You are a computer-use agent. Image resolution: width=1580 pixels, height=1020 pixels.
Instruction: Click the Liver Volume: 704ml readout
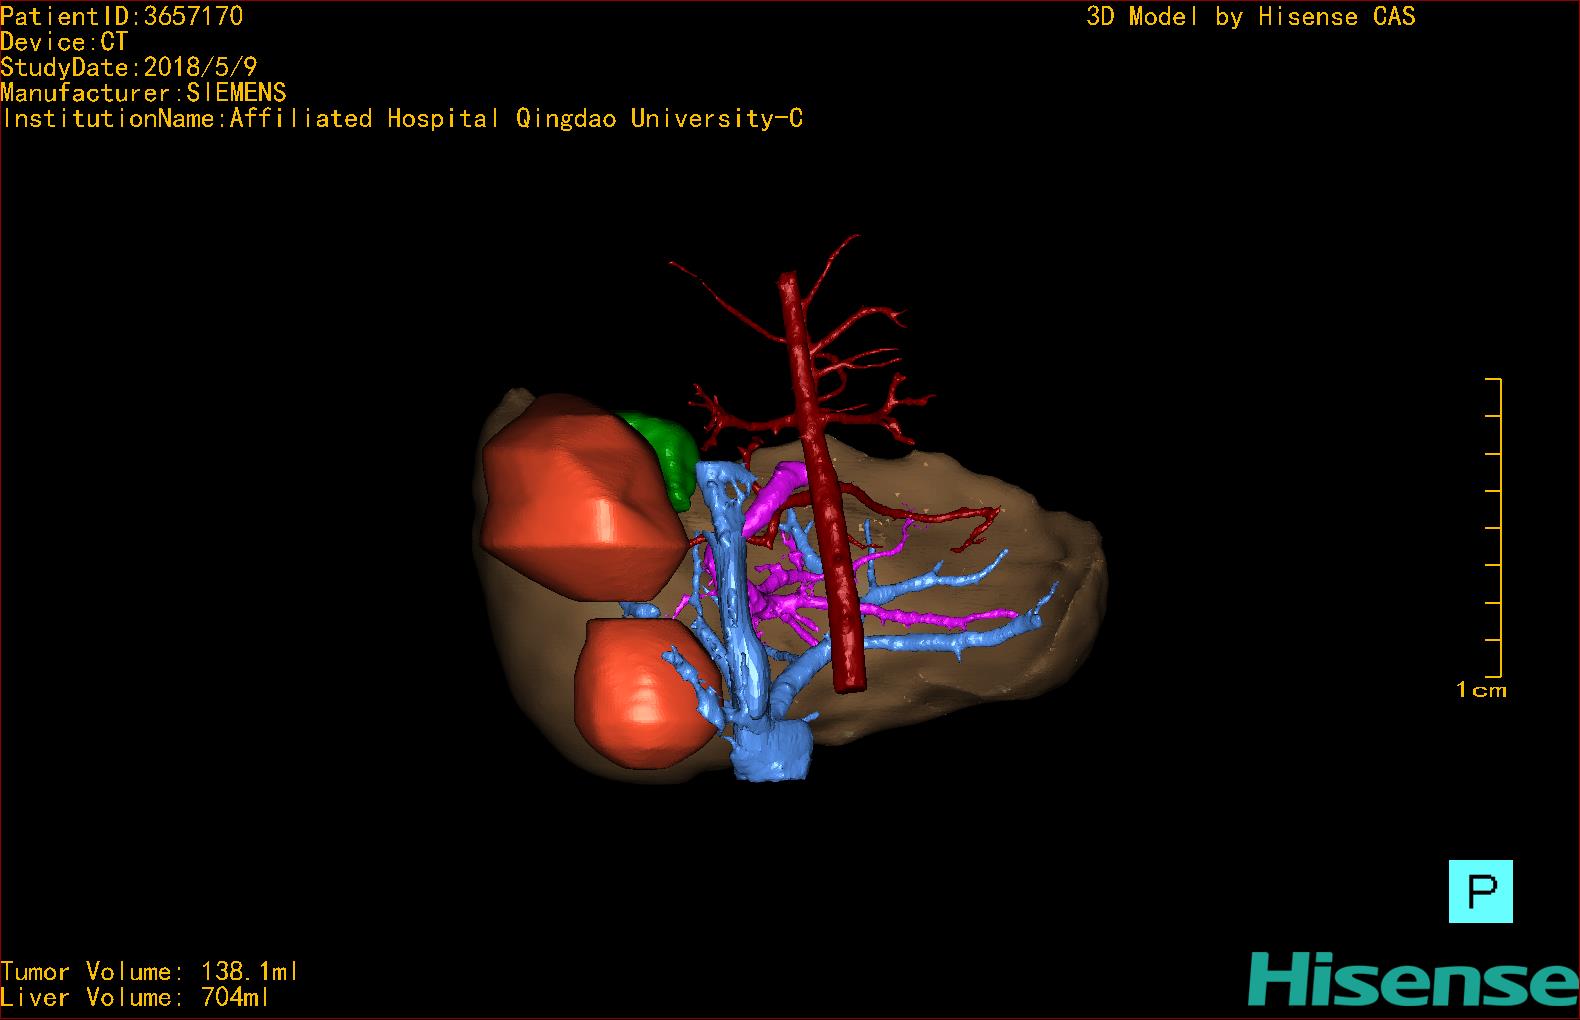(x=135, y=997)
